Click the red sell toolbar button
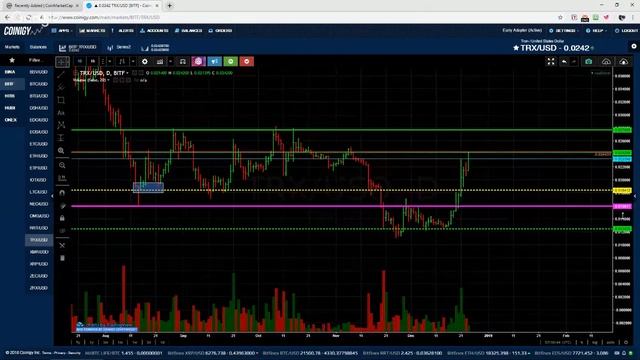The image size is (640, 360). [x=247, y=62]
